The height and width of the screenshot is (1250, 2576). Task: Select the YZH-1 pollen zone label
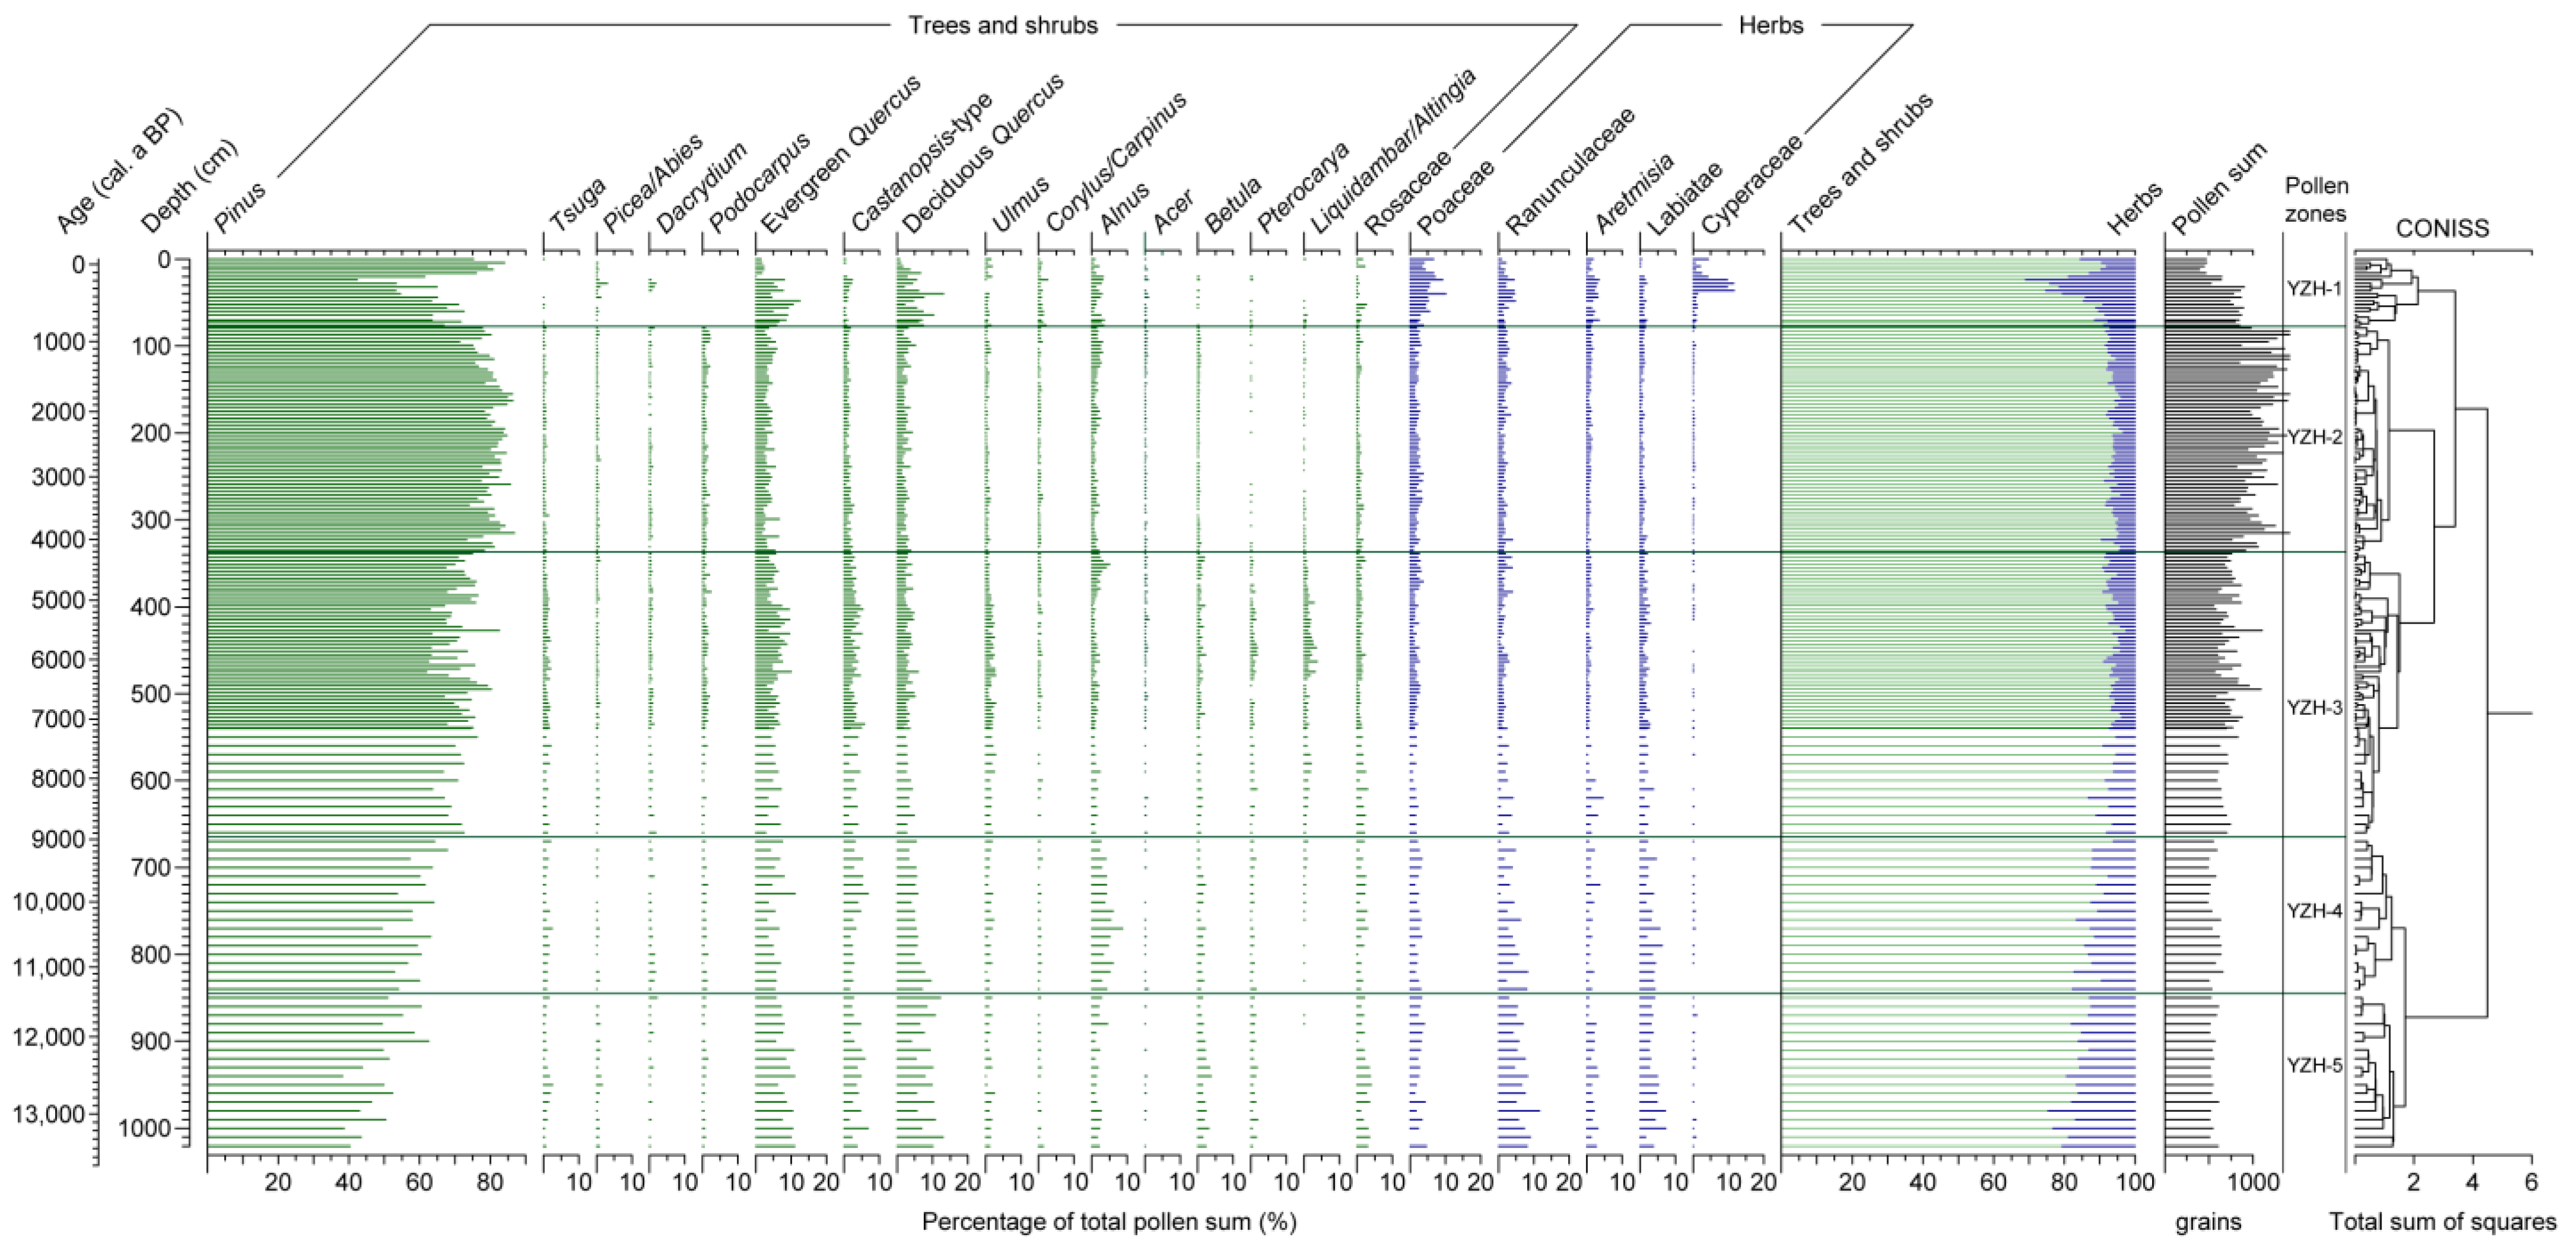point(2313,289)
